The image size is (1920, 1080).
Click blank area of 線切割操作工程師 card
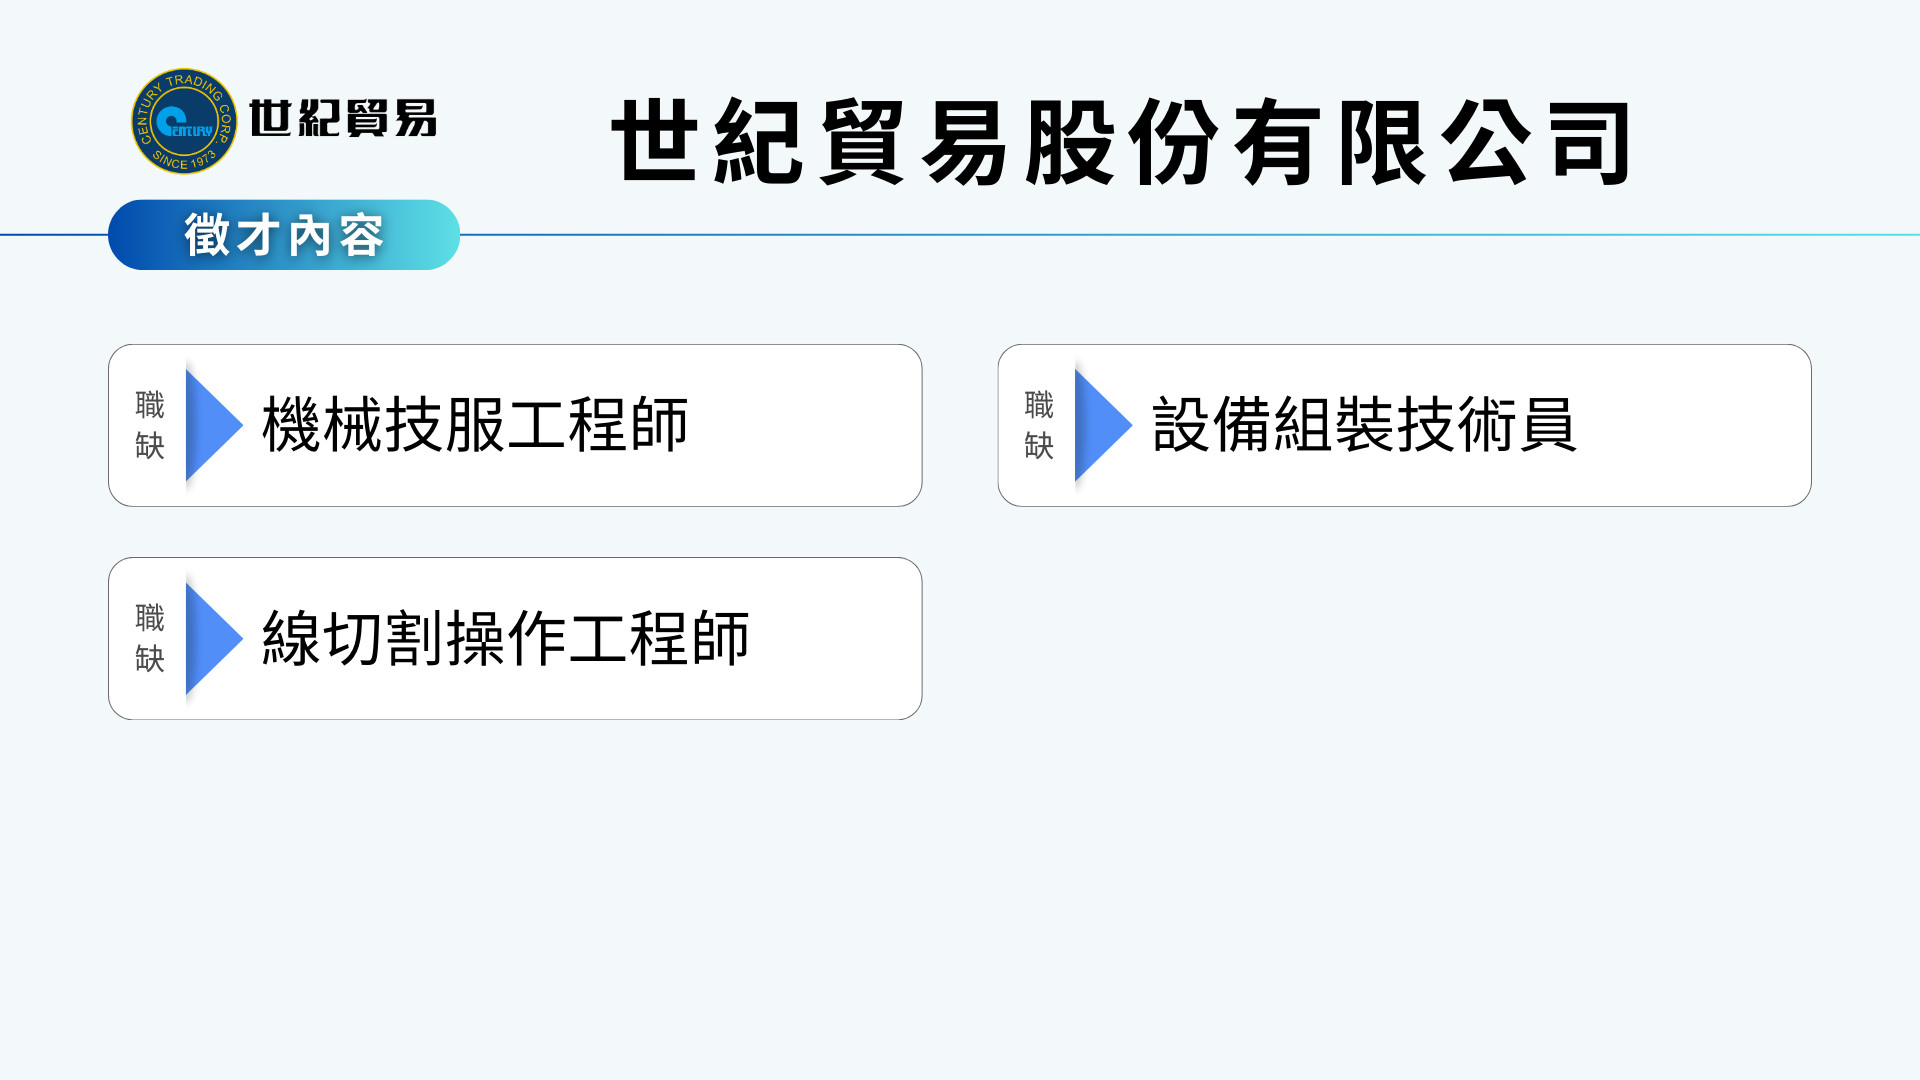coord(840,638)
